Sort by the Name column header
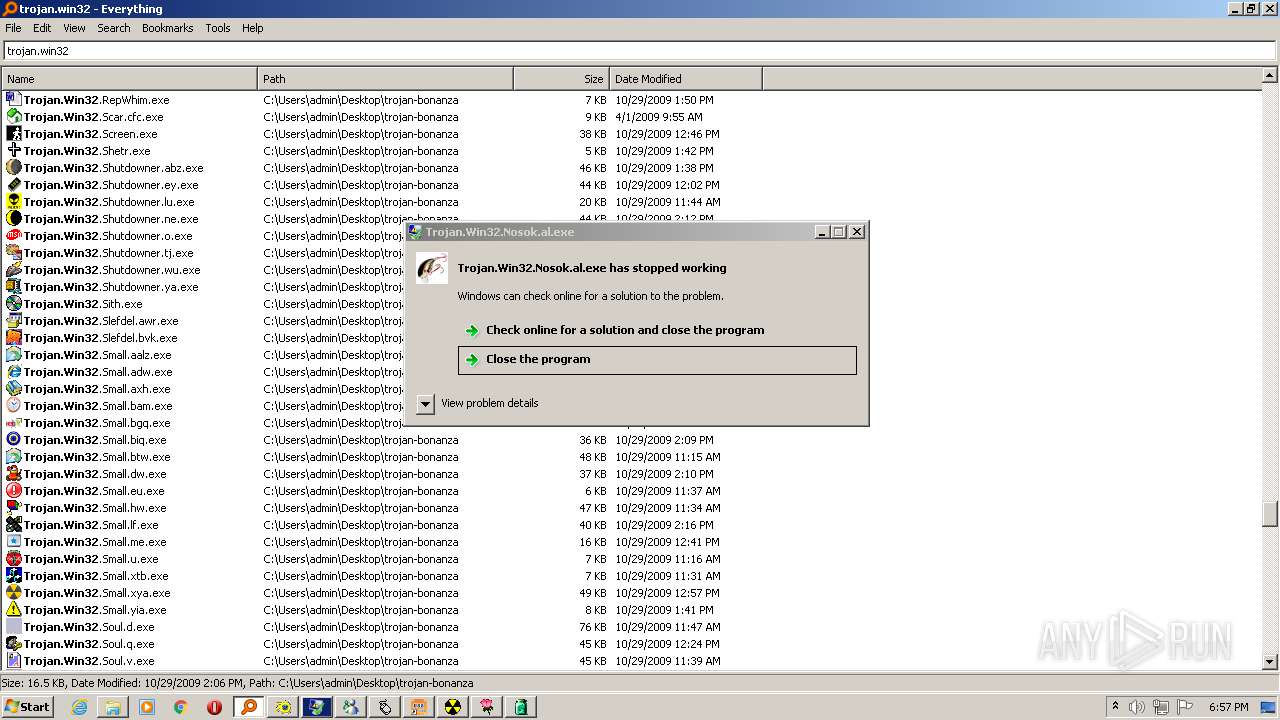1280x720 pixels. pyautogui.click(x=129, y=79)
